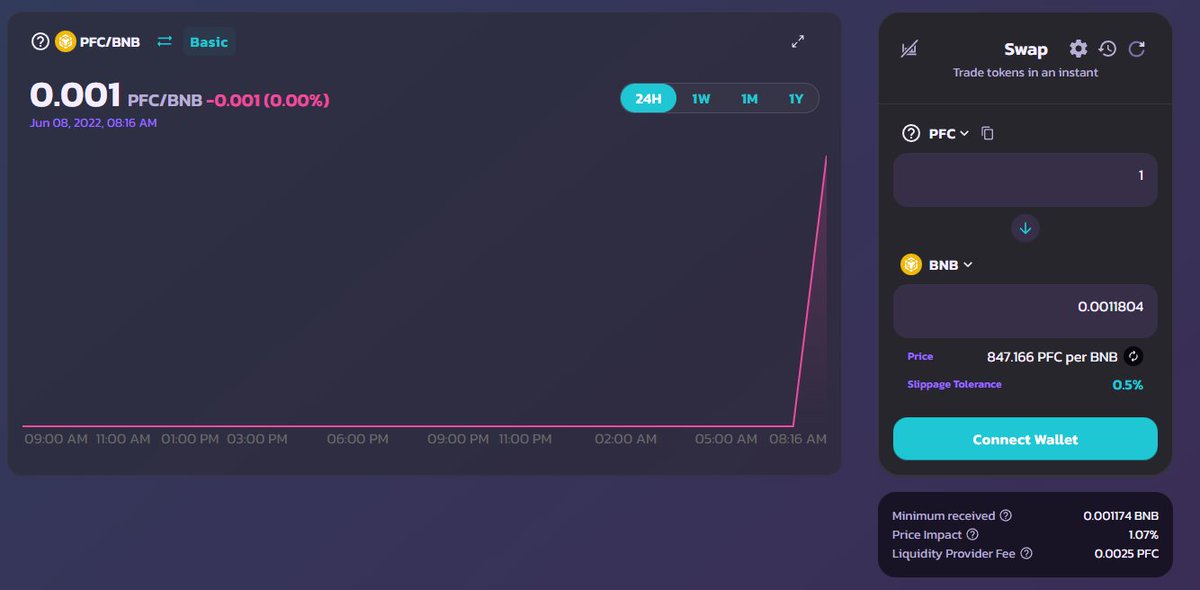Image resolution: width=1200 pixels, height=590 pixels.
Task: Click the 02:00 AM axis label
Action: tap(626, 439)
